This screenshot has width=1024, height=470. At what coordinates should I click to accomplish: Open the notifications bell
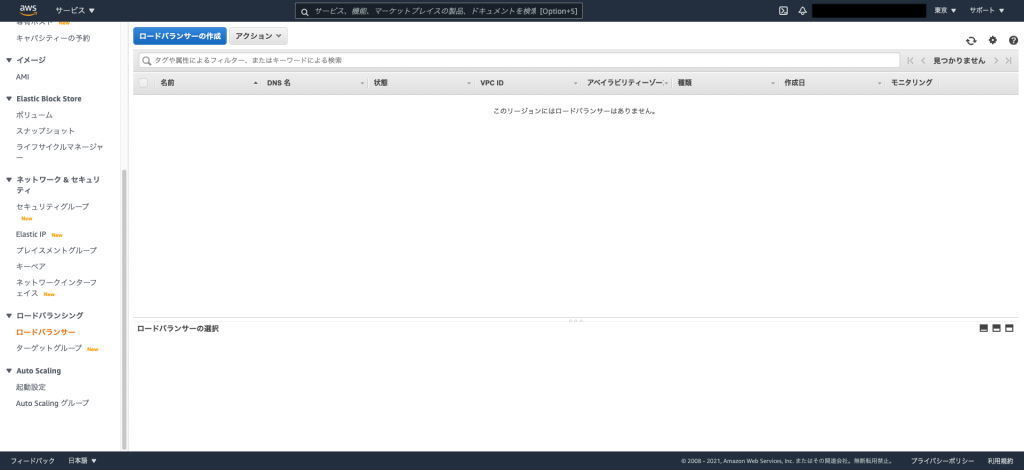point(803,10)
